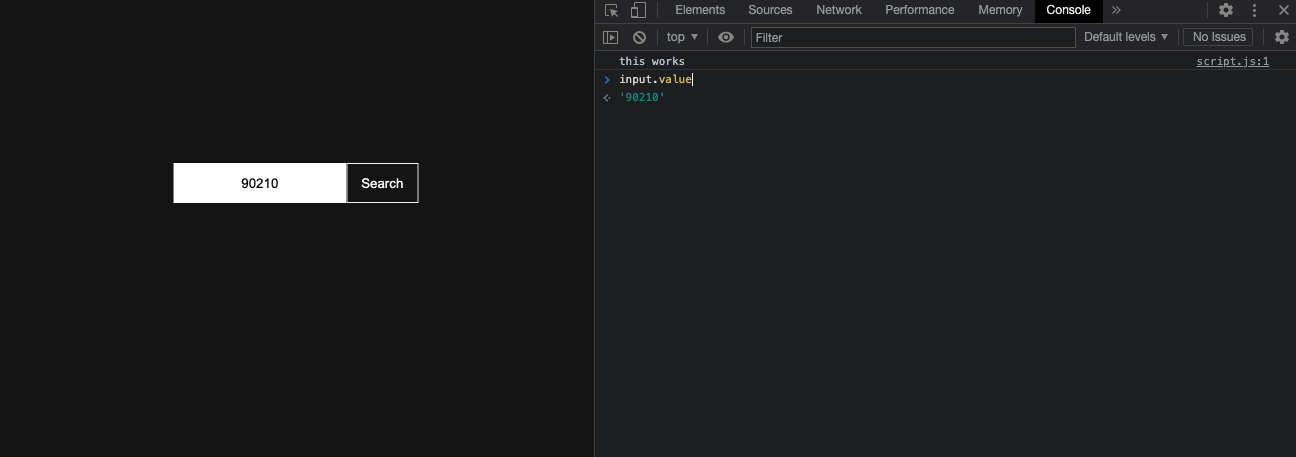Open console settings gear
This screenshot has height=457, width=1296.
(x=1282, y=37)
